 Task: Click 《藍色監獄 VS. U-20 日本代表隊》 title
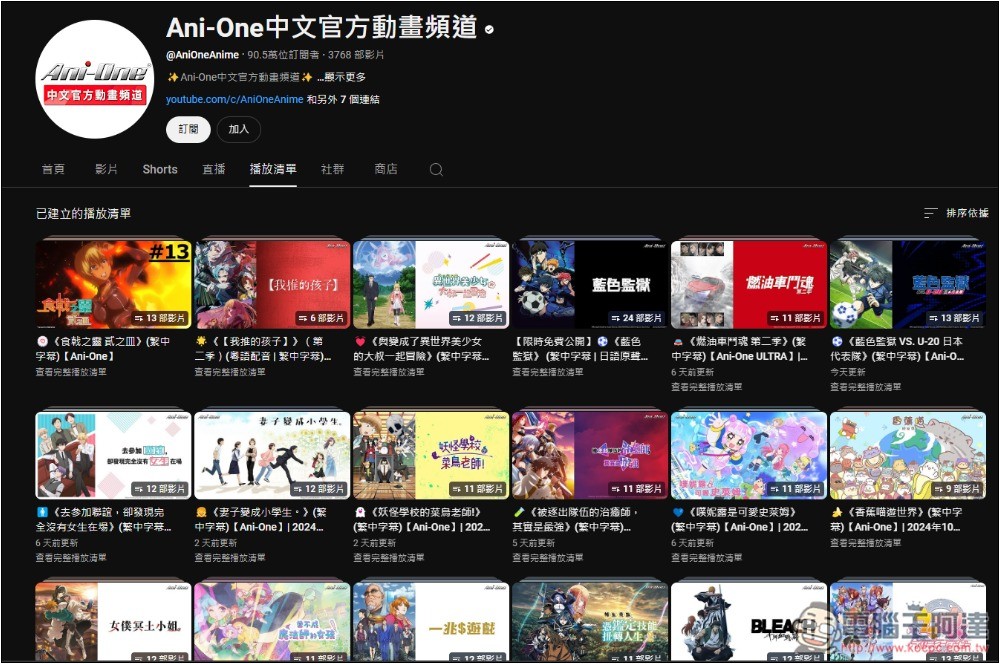tap(897, 349)
